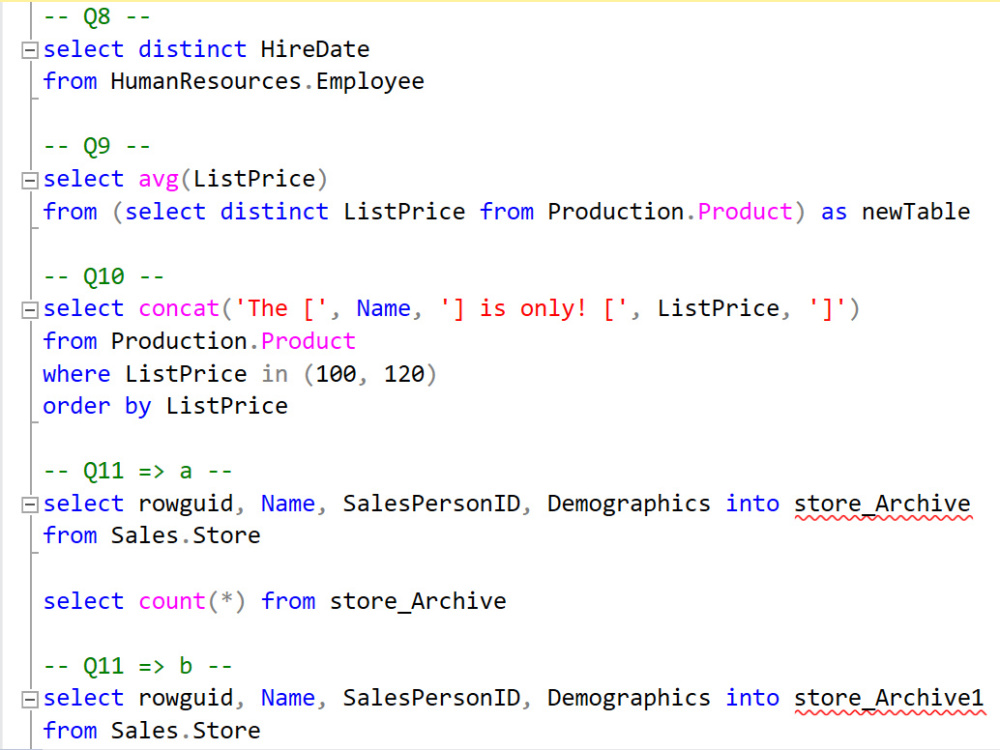1000x750 pixels.
Task: Collapse the Q9 select avg(ListPrice) block
Action: pos(29,180)
